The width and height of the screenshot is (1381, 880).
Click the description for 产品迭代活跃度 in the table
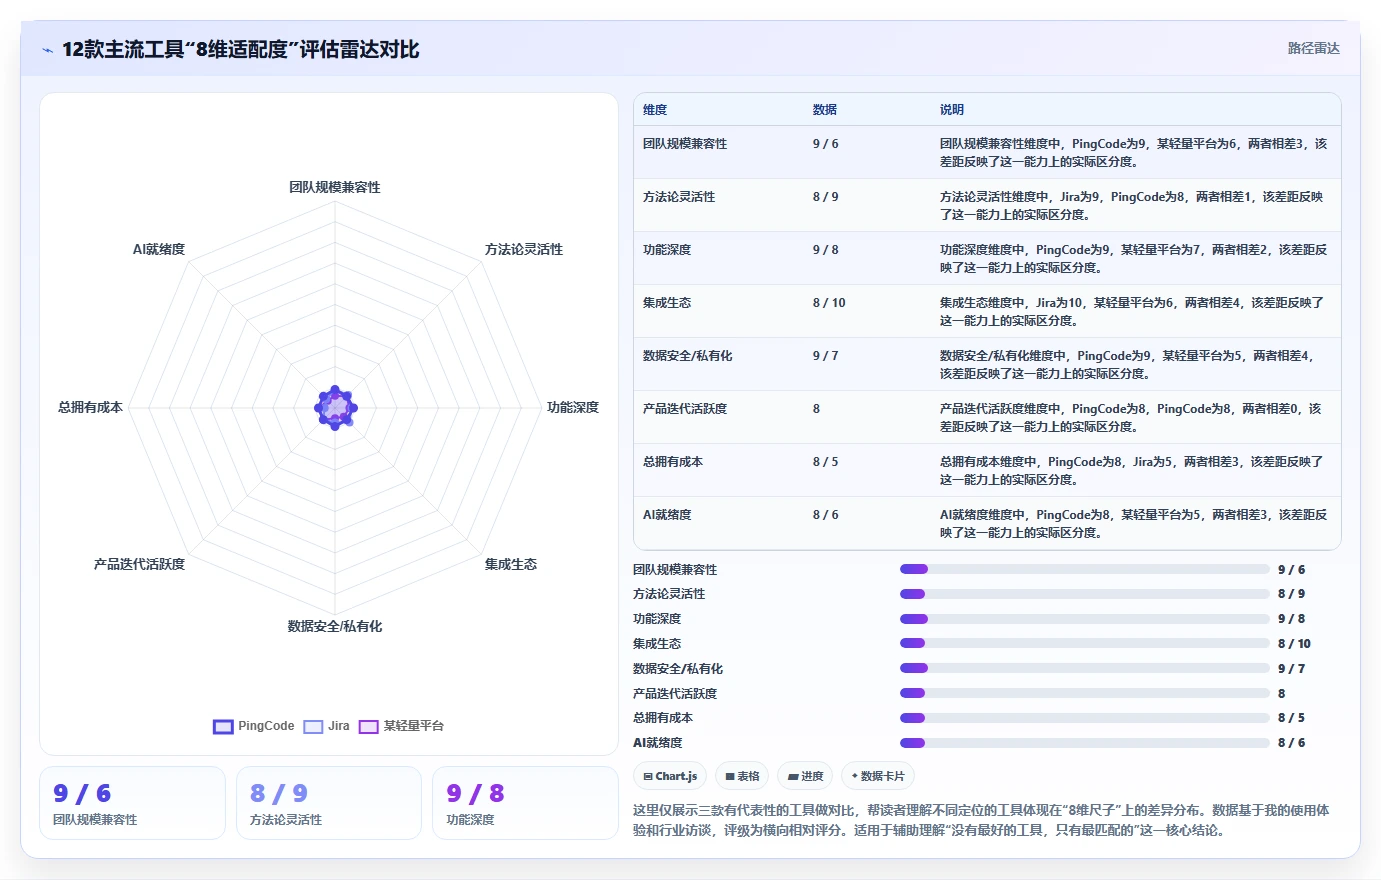(1131, 418)
